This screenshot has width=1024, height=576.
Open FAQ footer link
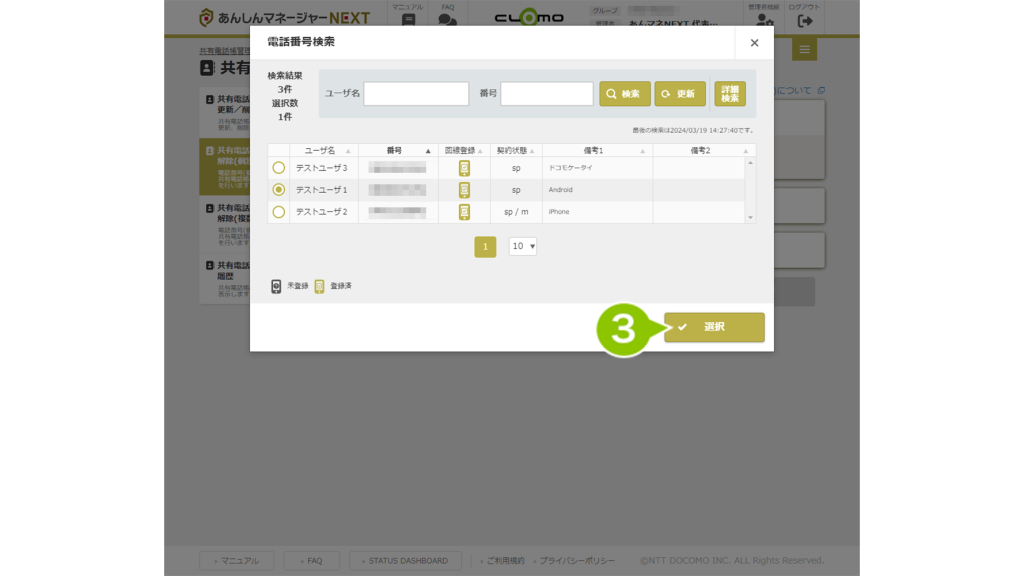(x=311, y=560)
